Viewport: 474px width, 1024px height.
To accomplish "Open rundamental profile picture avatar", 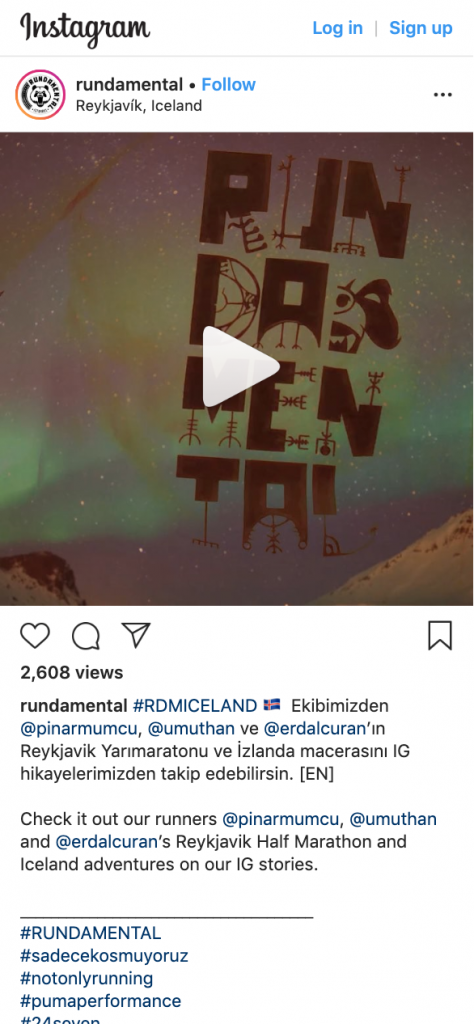I will (x=40, y=95).
